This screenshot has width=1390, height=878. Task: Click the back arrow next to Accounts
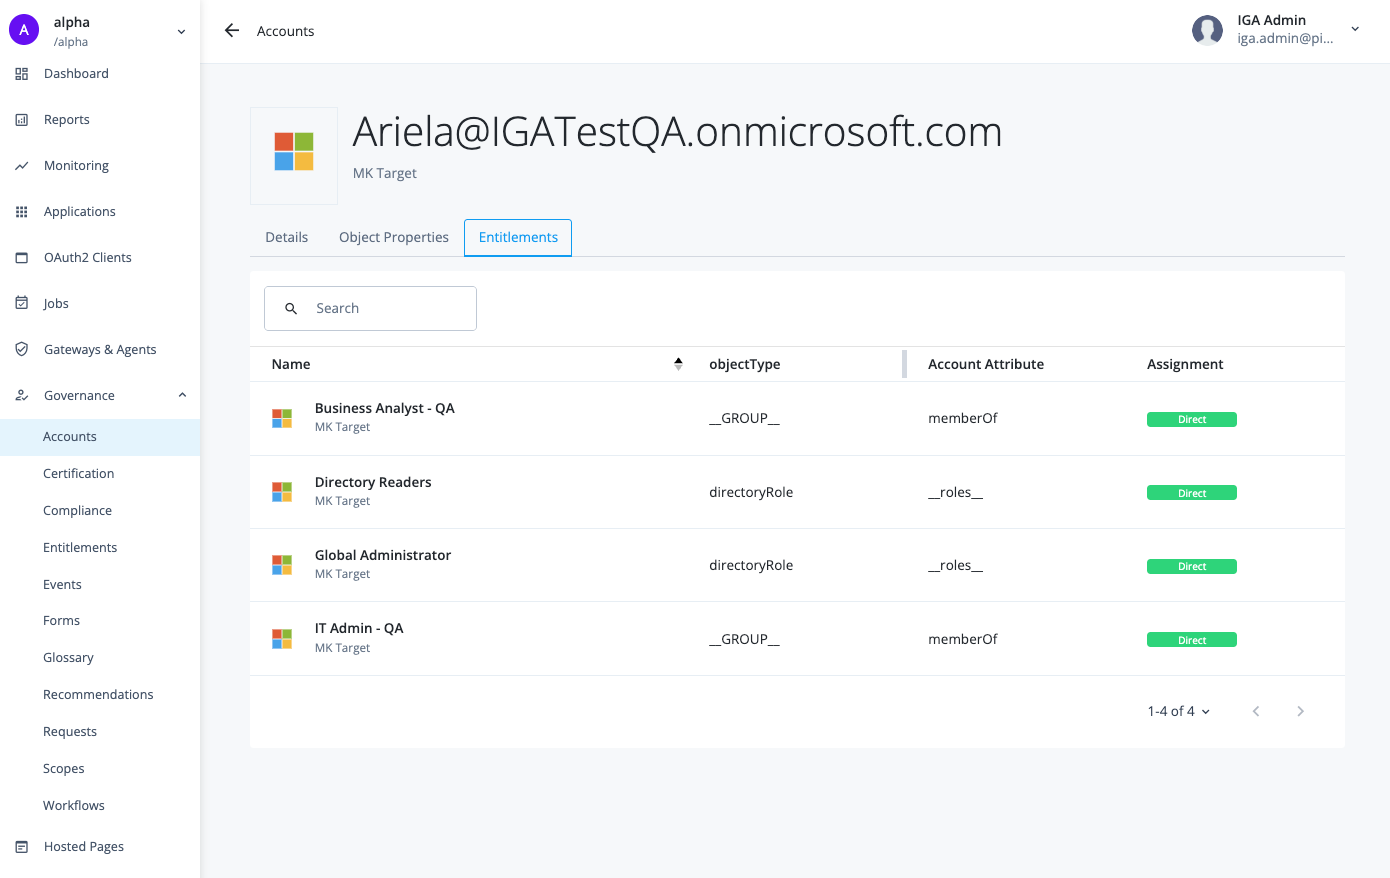pyautogui.click(x=232, y=31)
